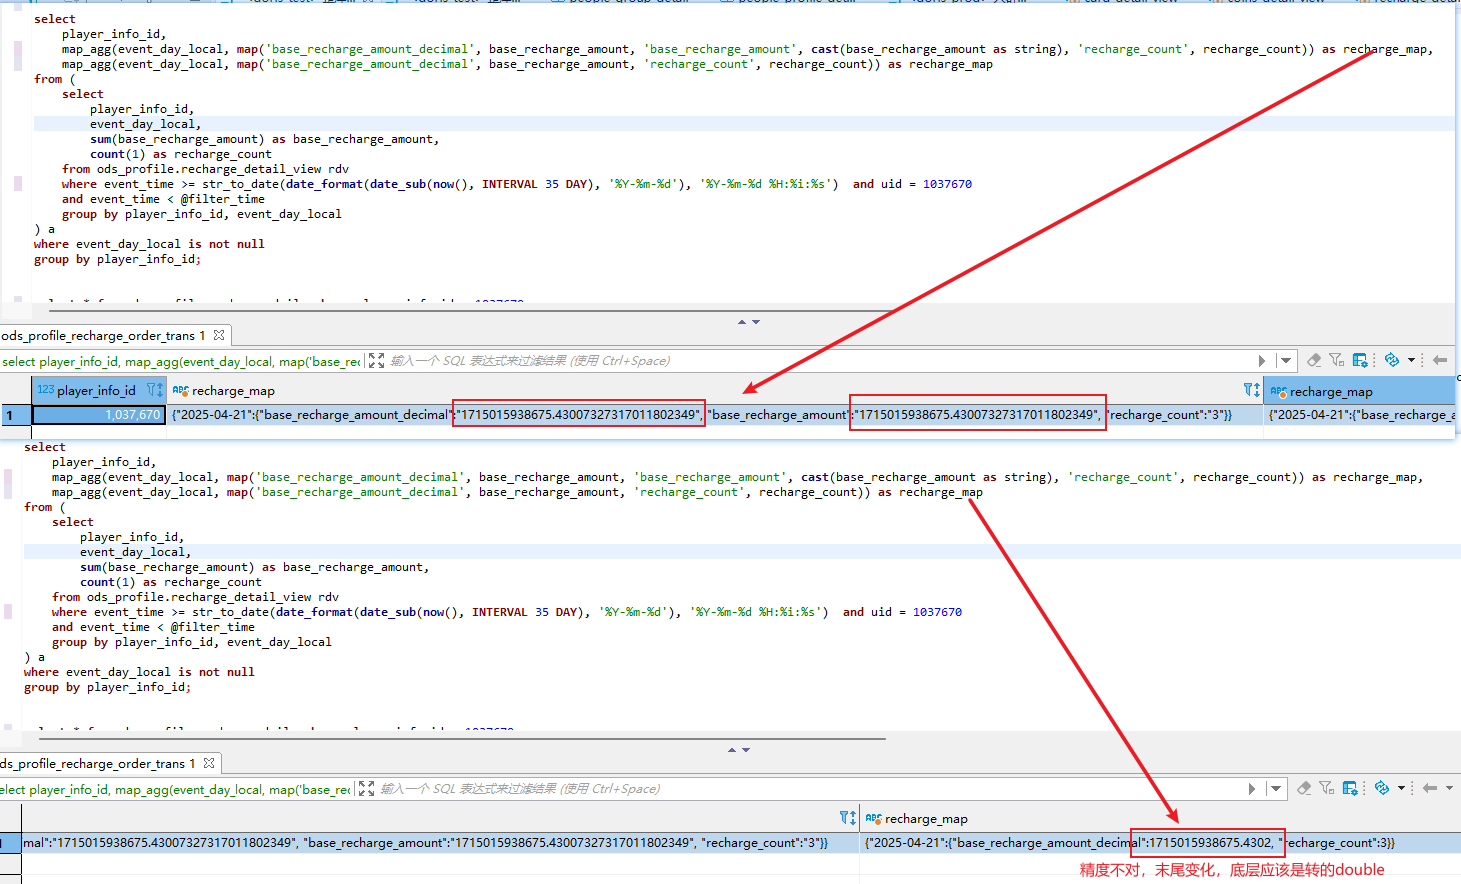The image size is (1461, 884).
Task: Click first 'select' keyword in upper editor
Action: click(55, 19)
